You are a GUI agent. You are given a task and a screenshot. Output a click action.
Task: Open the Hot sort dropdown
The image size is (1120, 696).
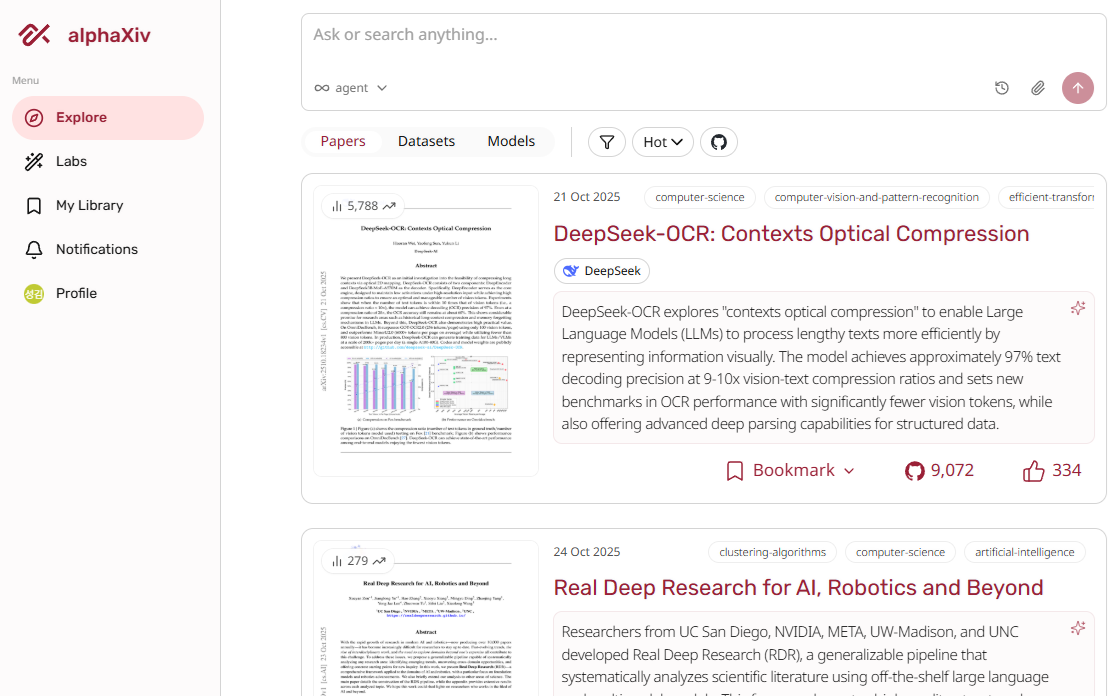point(663,142)
